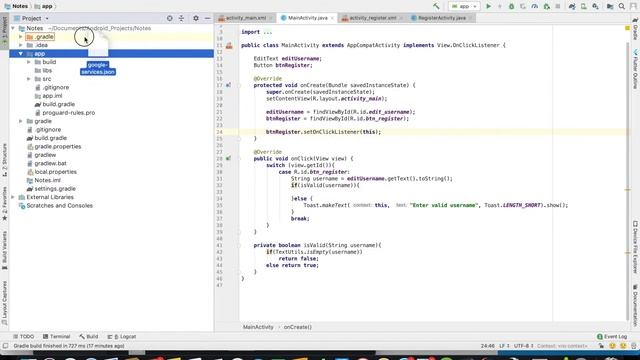
Task: Hide the Project panel with the minus icon
Action: click(207, 18)
